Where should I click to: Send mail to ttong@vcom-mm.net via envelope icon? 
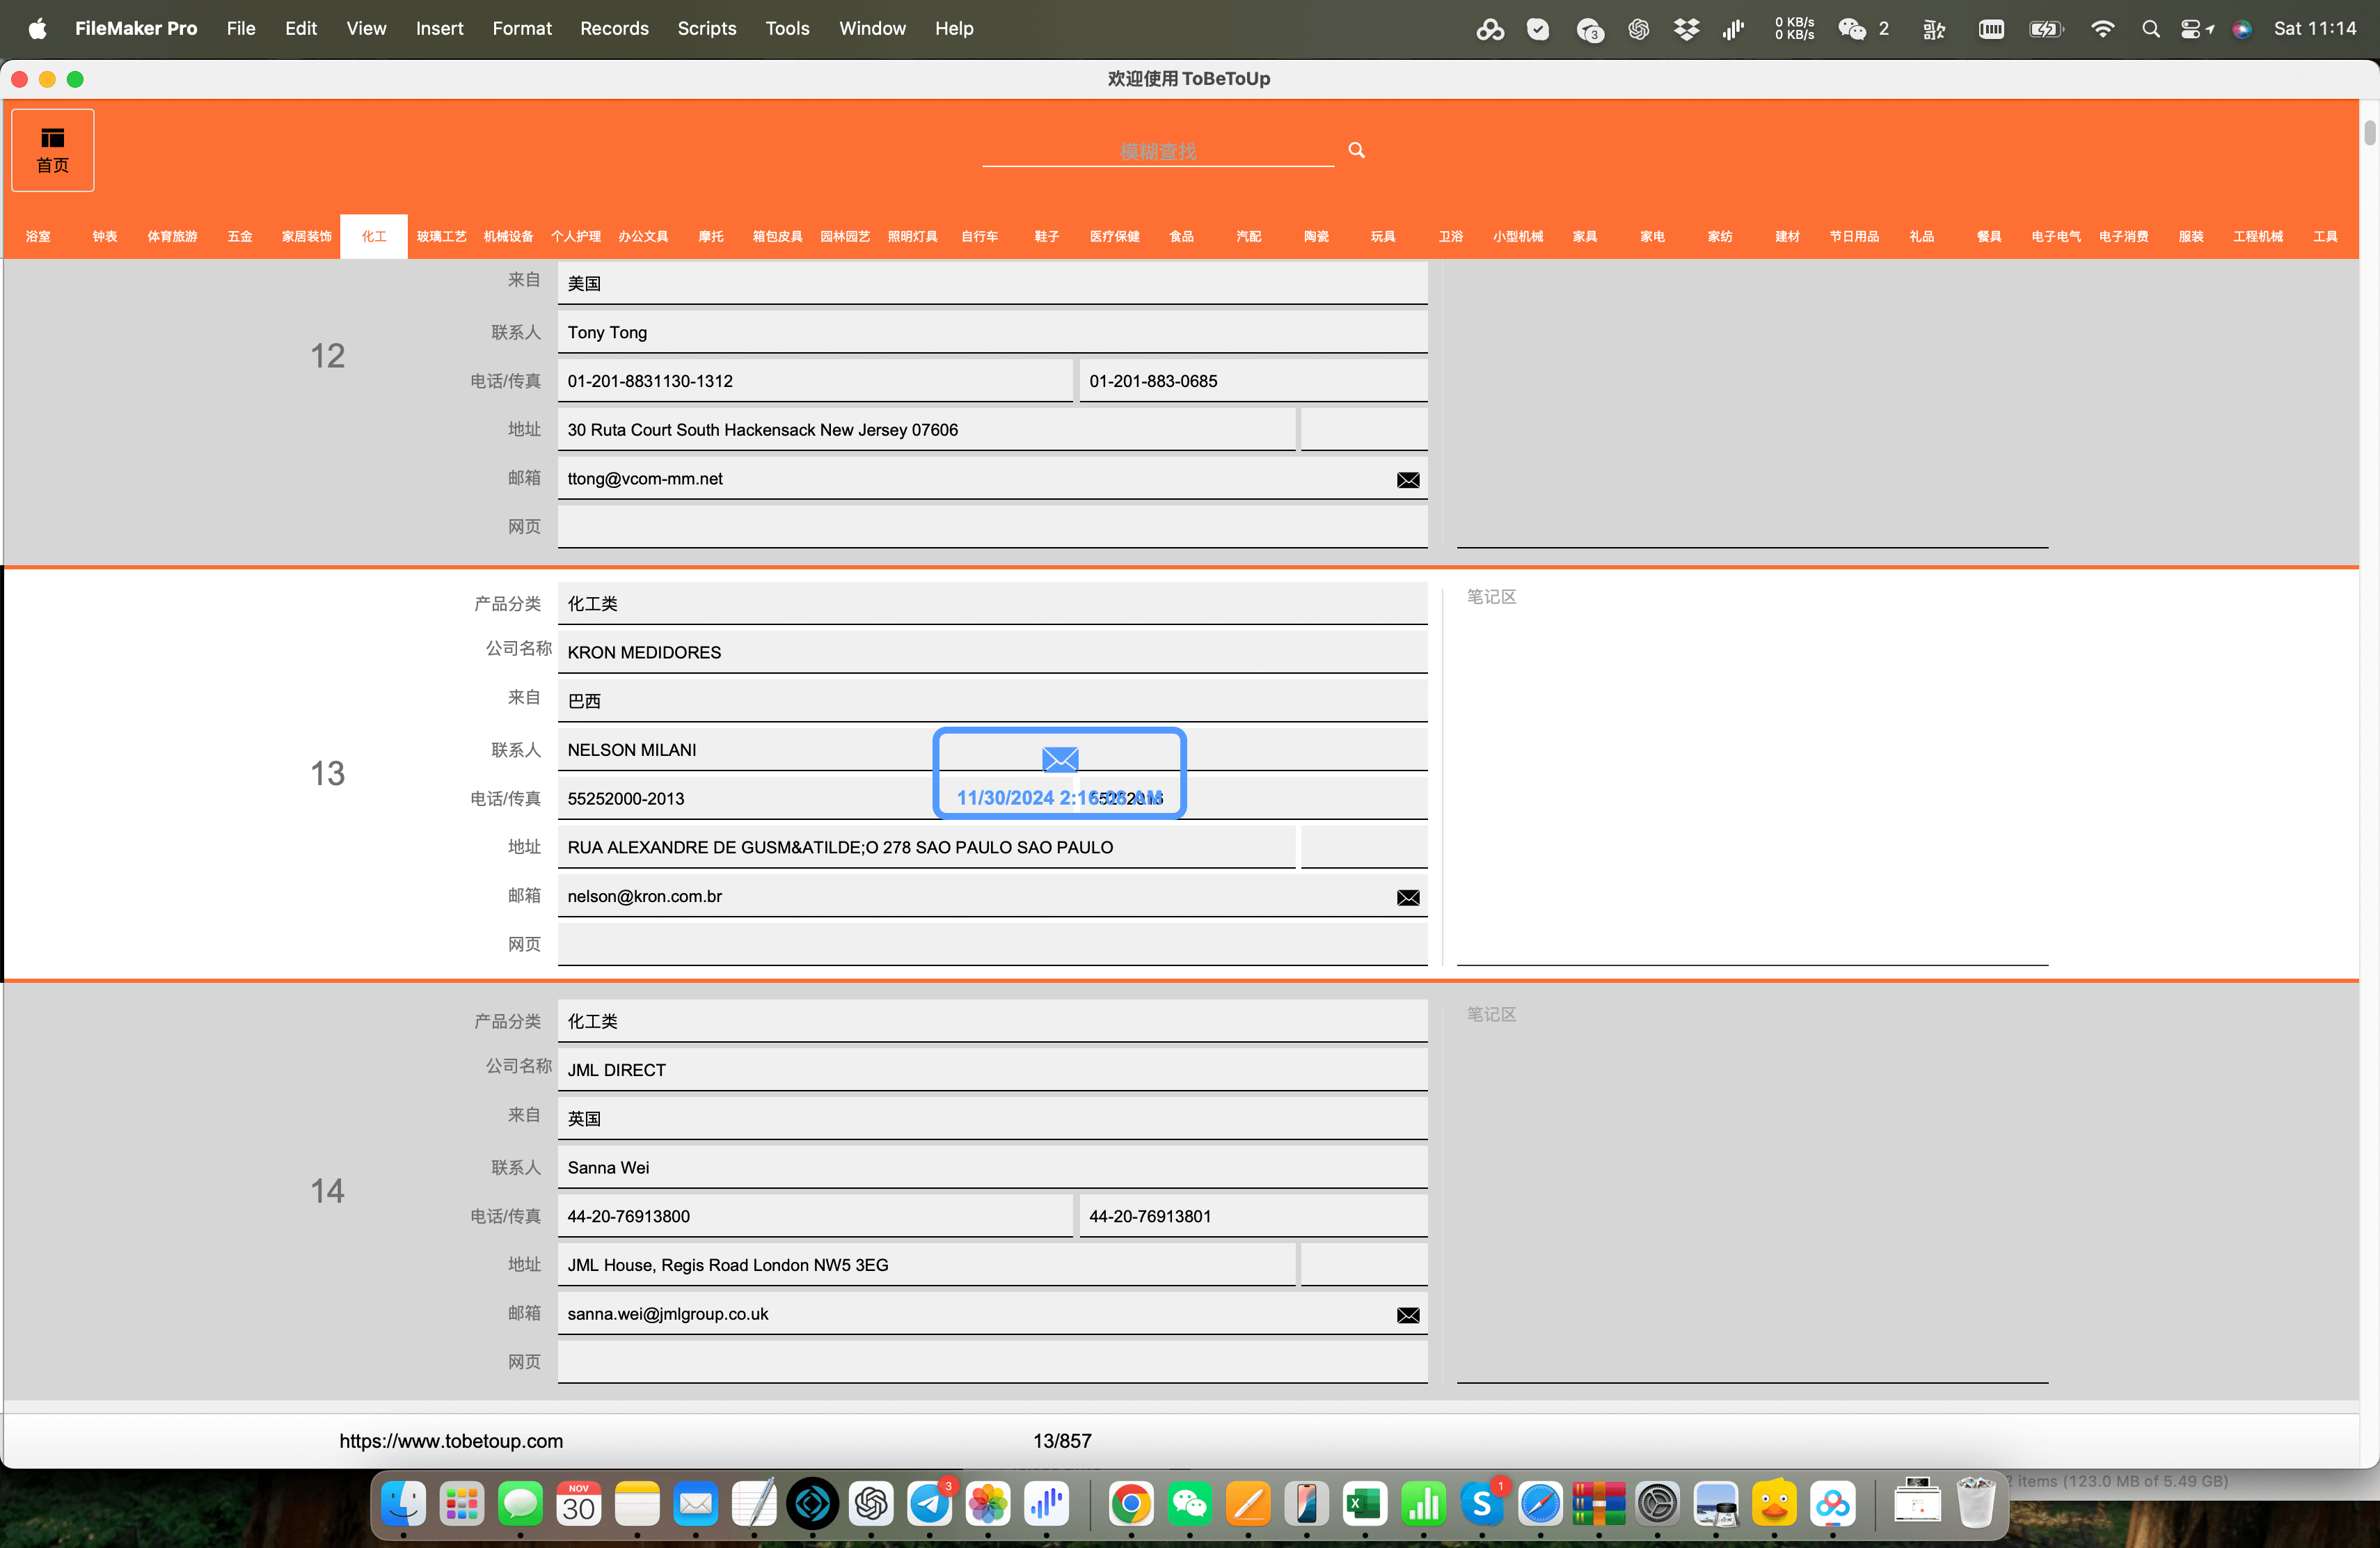click(1408, 480)
